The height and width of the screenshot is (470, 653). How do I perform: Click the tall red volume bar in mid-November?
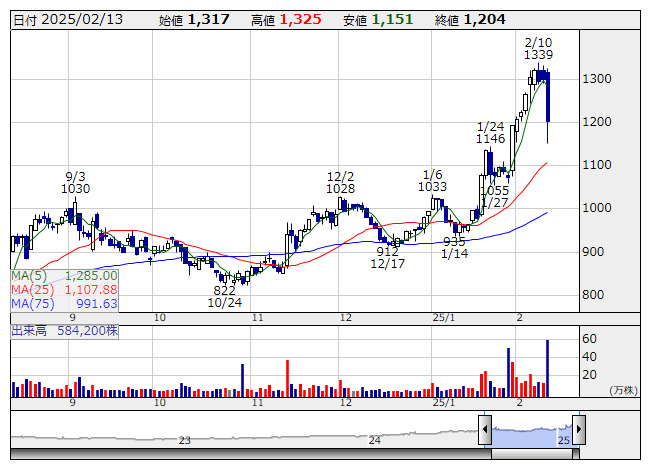click(x=287, y=378)
